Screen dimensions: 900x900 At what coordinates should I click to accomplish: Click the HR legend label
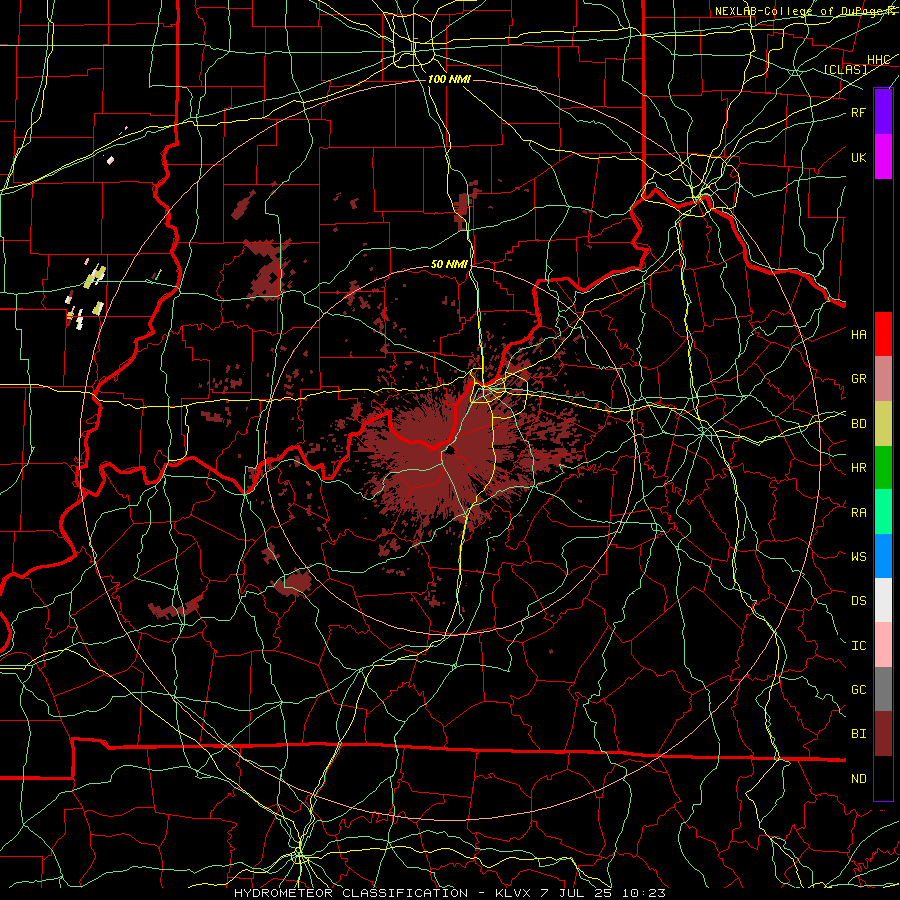click(858, 468)
